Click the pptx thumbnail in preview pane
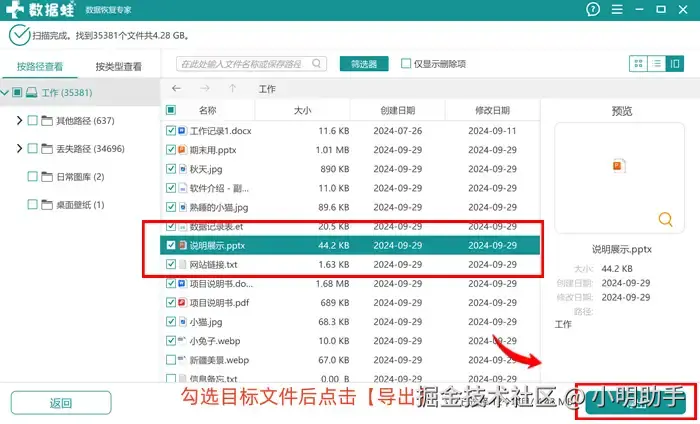This screenshot has width=700, height=424. 619,166
